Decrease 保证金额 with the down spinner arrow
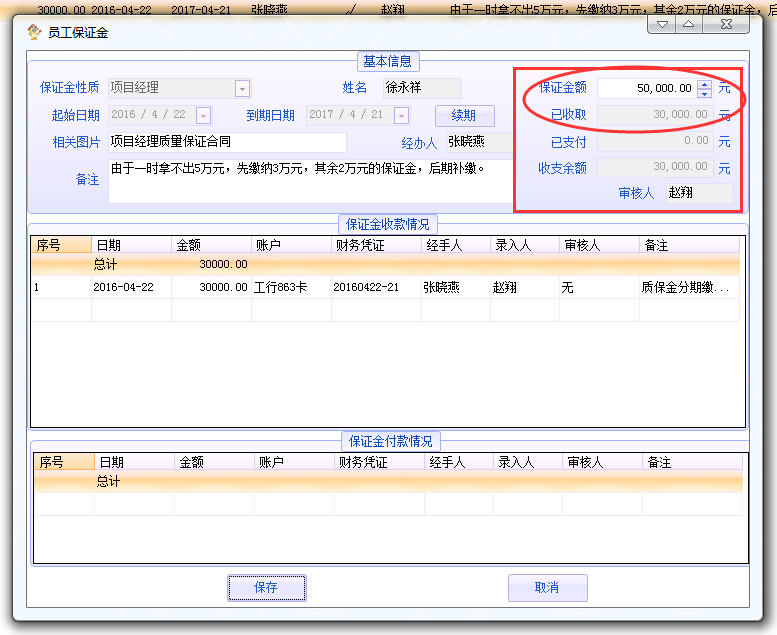The width and height of the screenshot is (777, 635). (x=705, y=93)
